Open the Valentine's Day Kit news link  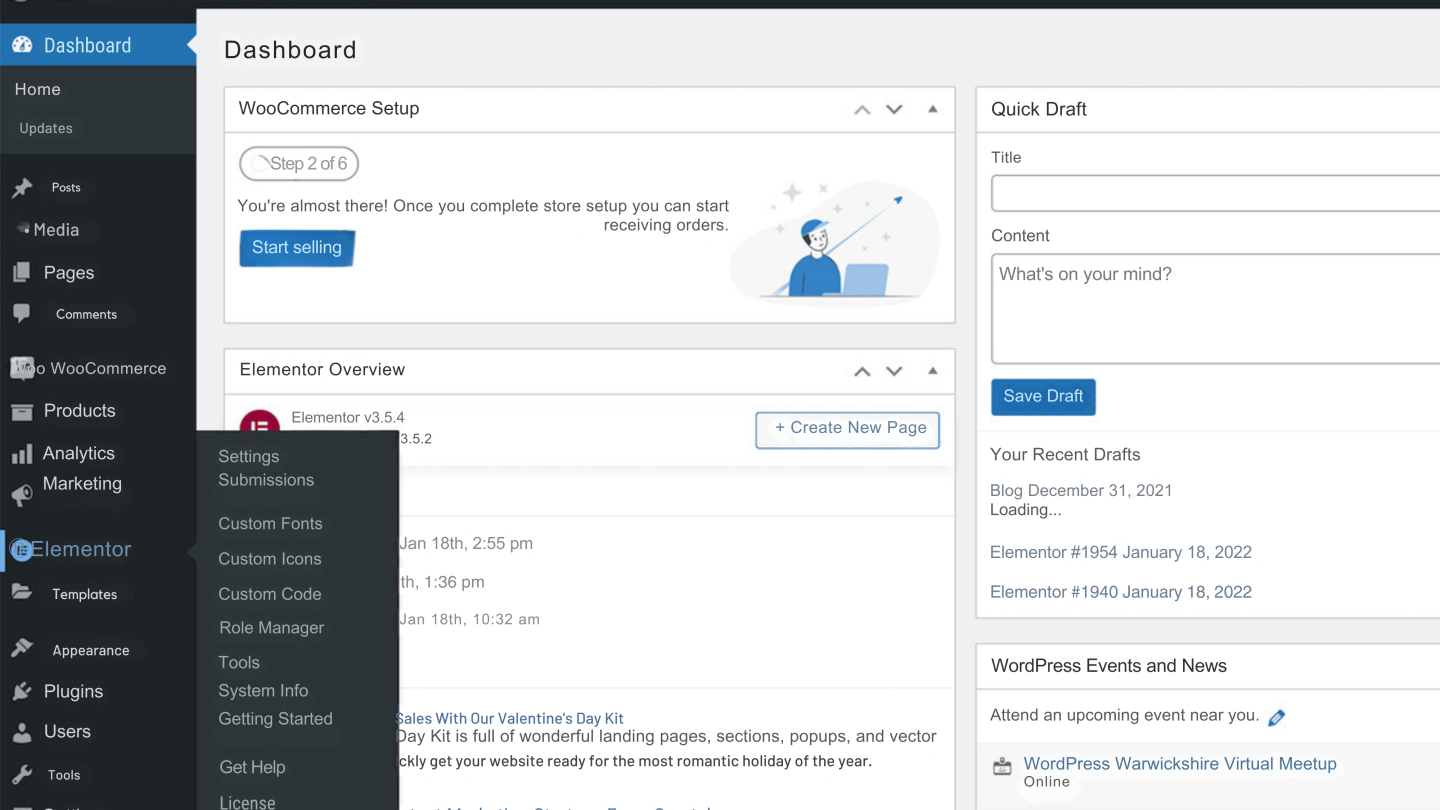509,718
